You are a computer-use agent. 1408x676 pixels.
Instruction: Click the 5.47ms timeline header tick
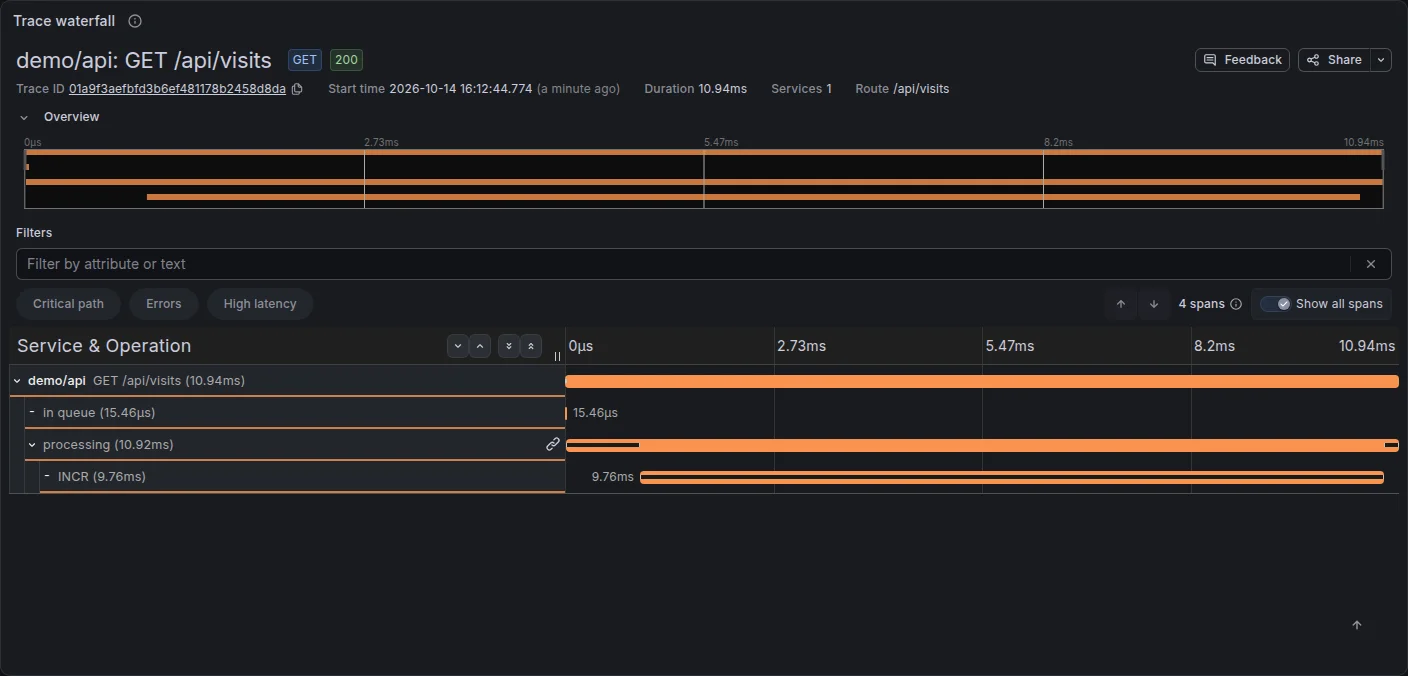tap(1010, 346)
